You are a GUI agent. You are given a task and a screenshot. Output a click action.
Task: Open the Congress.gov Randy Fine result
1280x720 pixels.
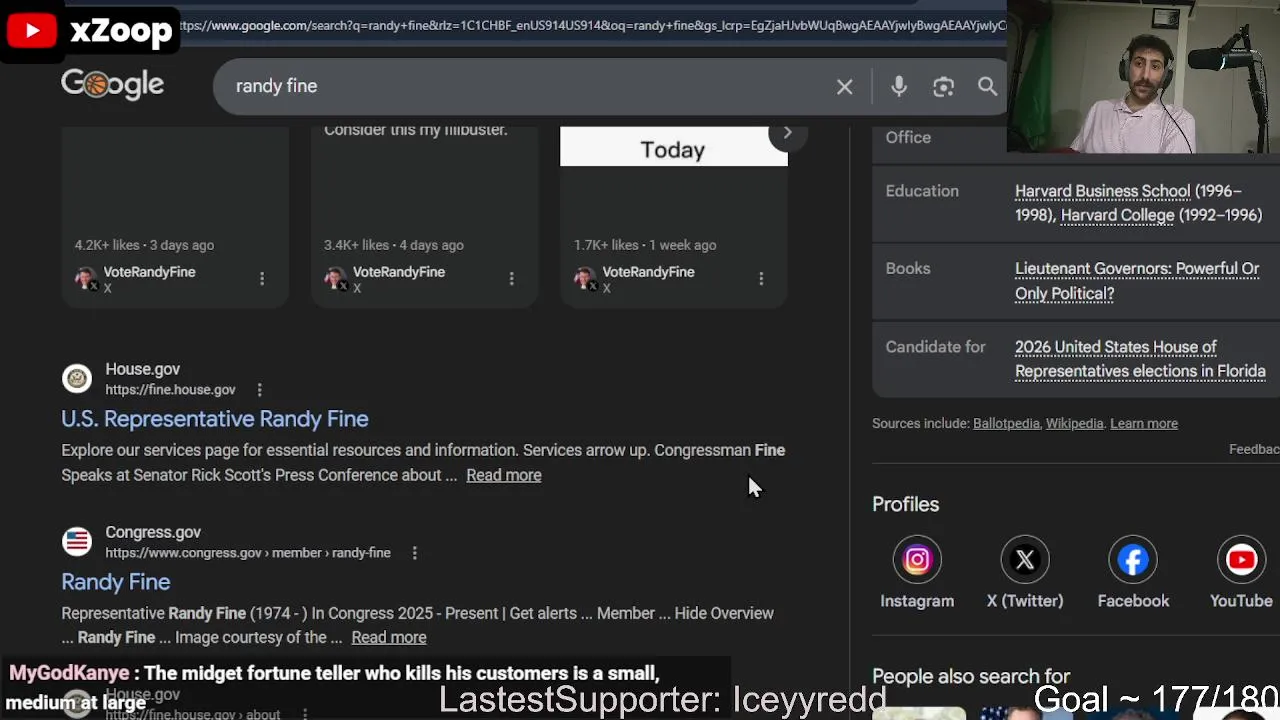(x=116, y=582)
